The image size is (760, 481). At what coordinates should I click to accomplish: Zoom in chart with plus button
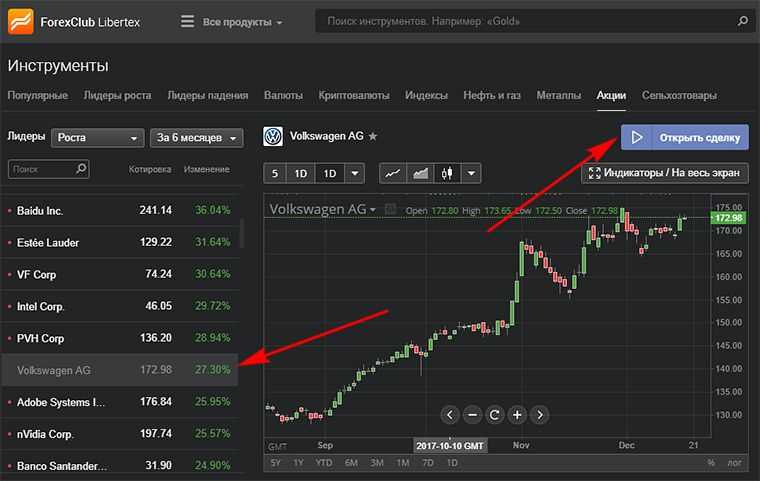tap(517, 415)
